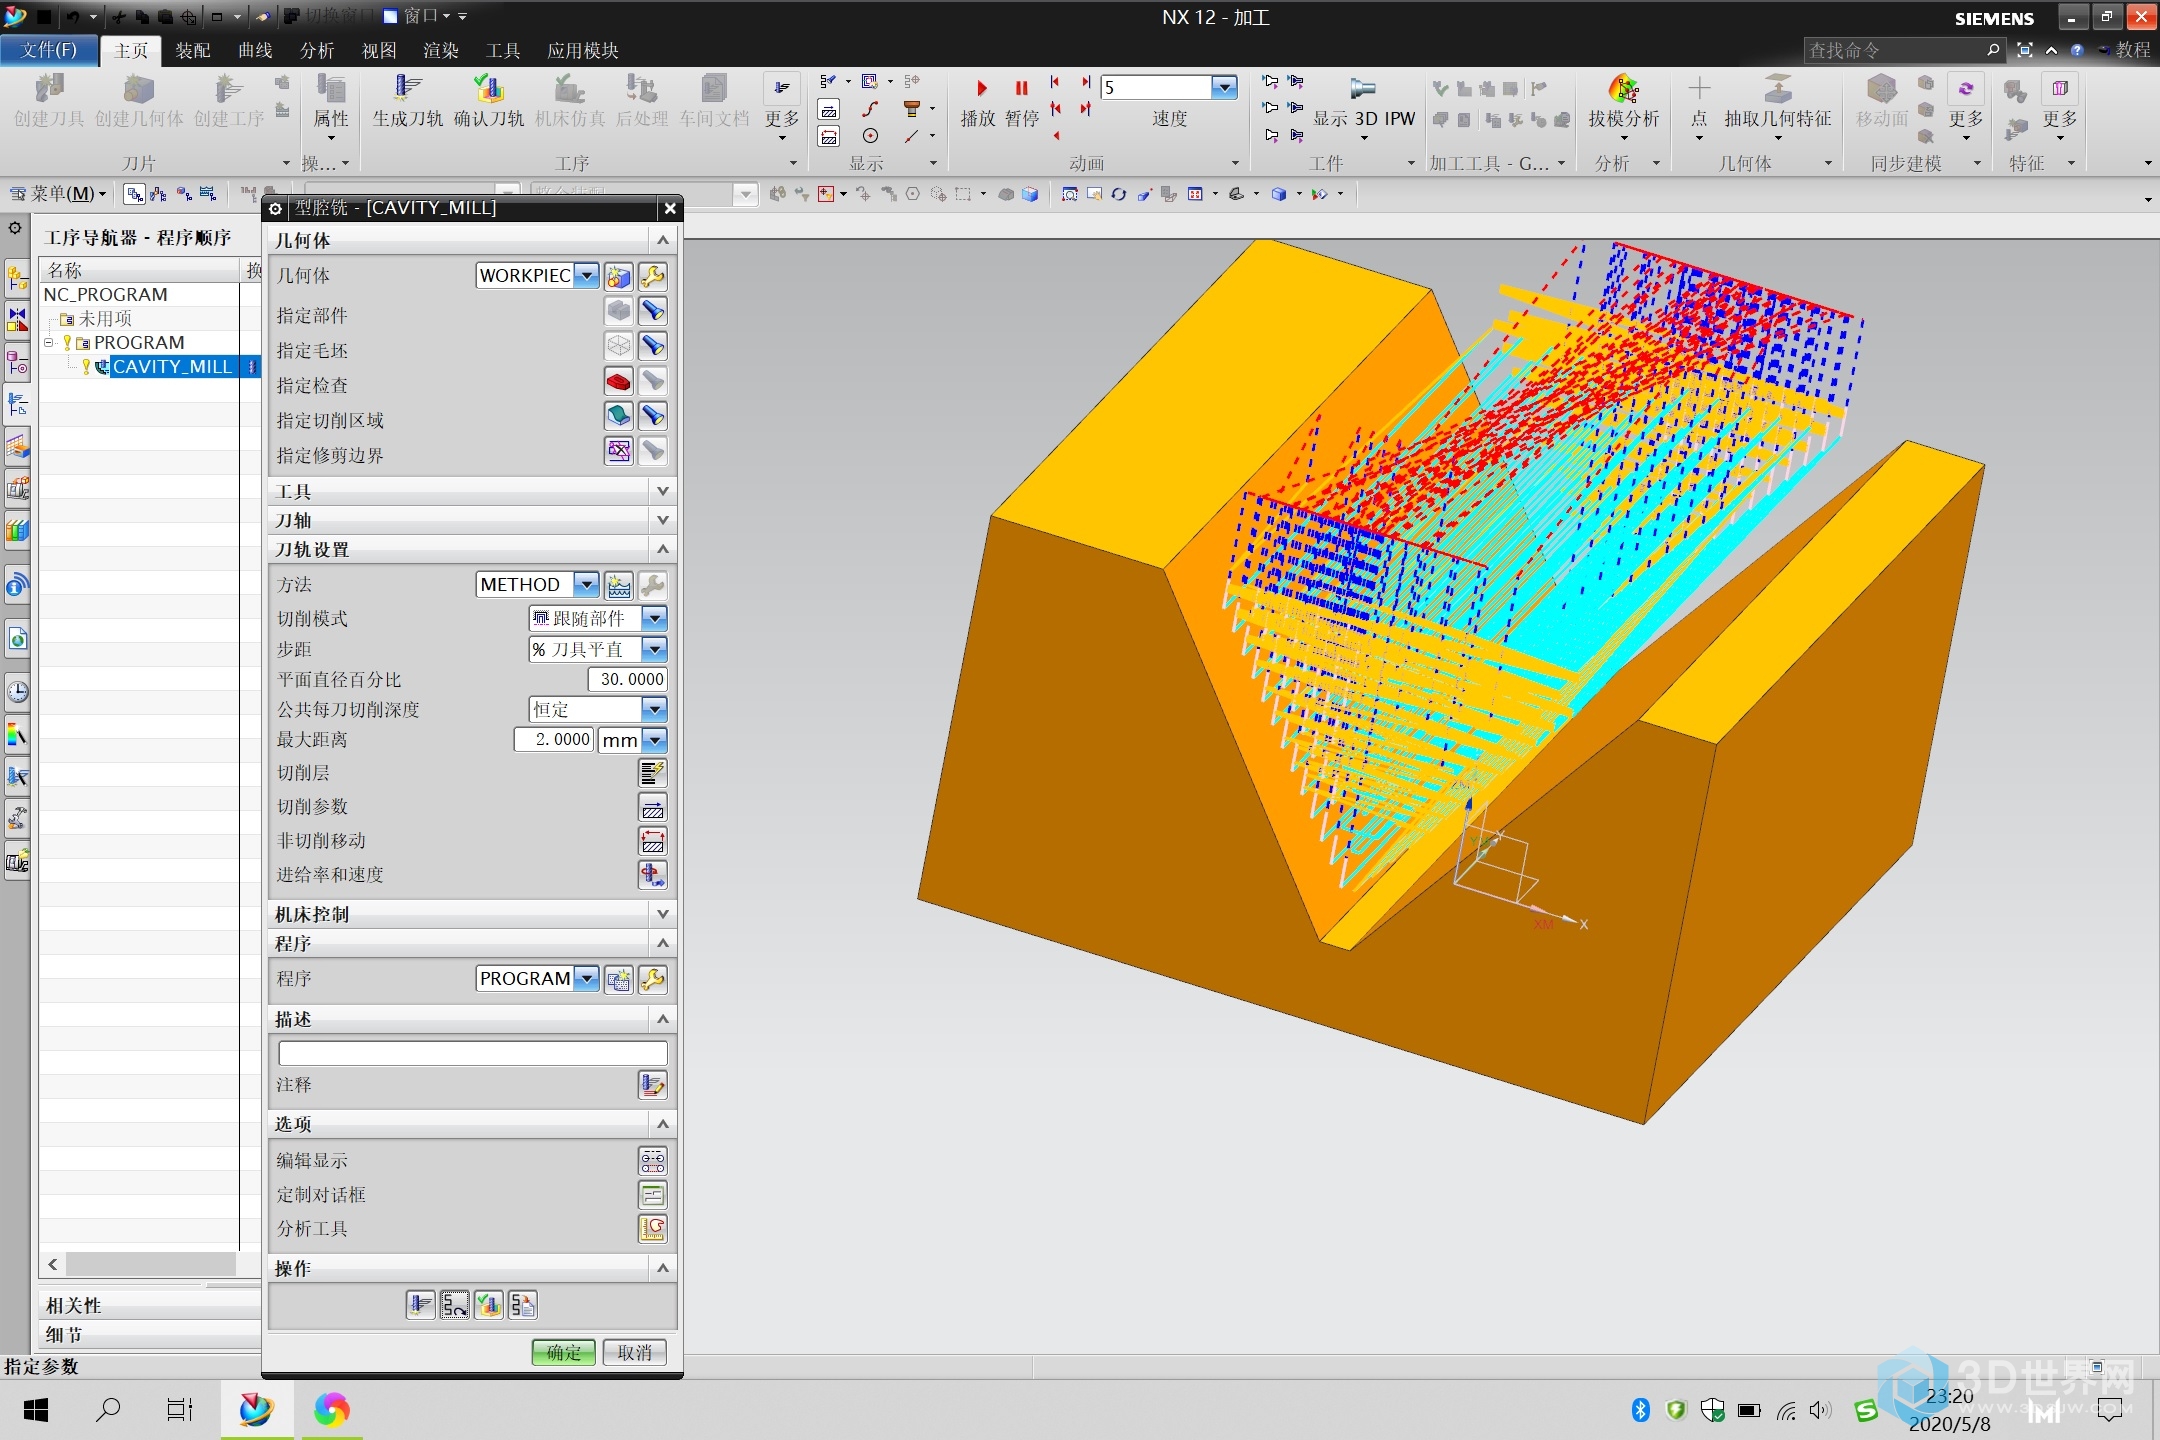Screen dimensions: 2160x1440
Task: Click the Cancel (取消) button
Action: pyautogui.click(x=635, y=1352)
